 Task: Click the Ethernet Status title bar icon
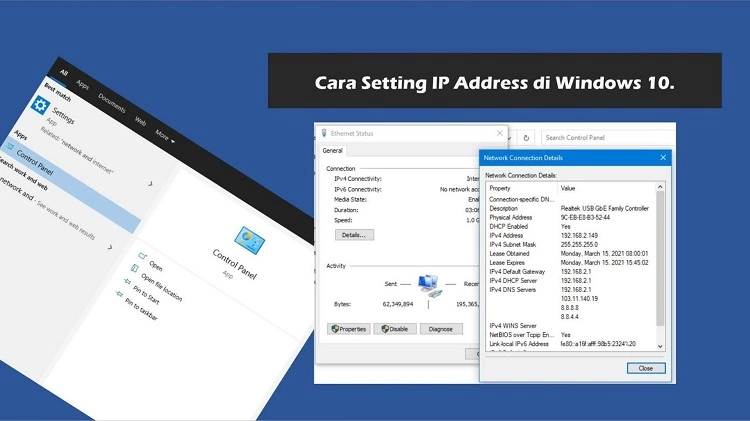tap(324, 133)
